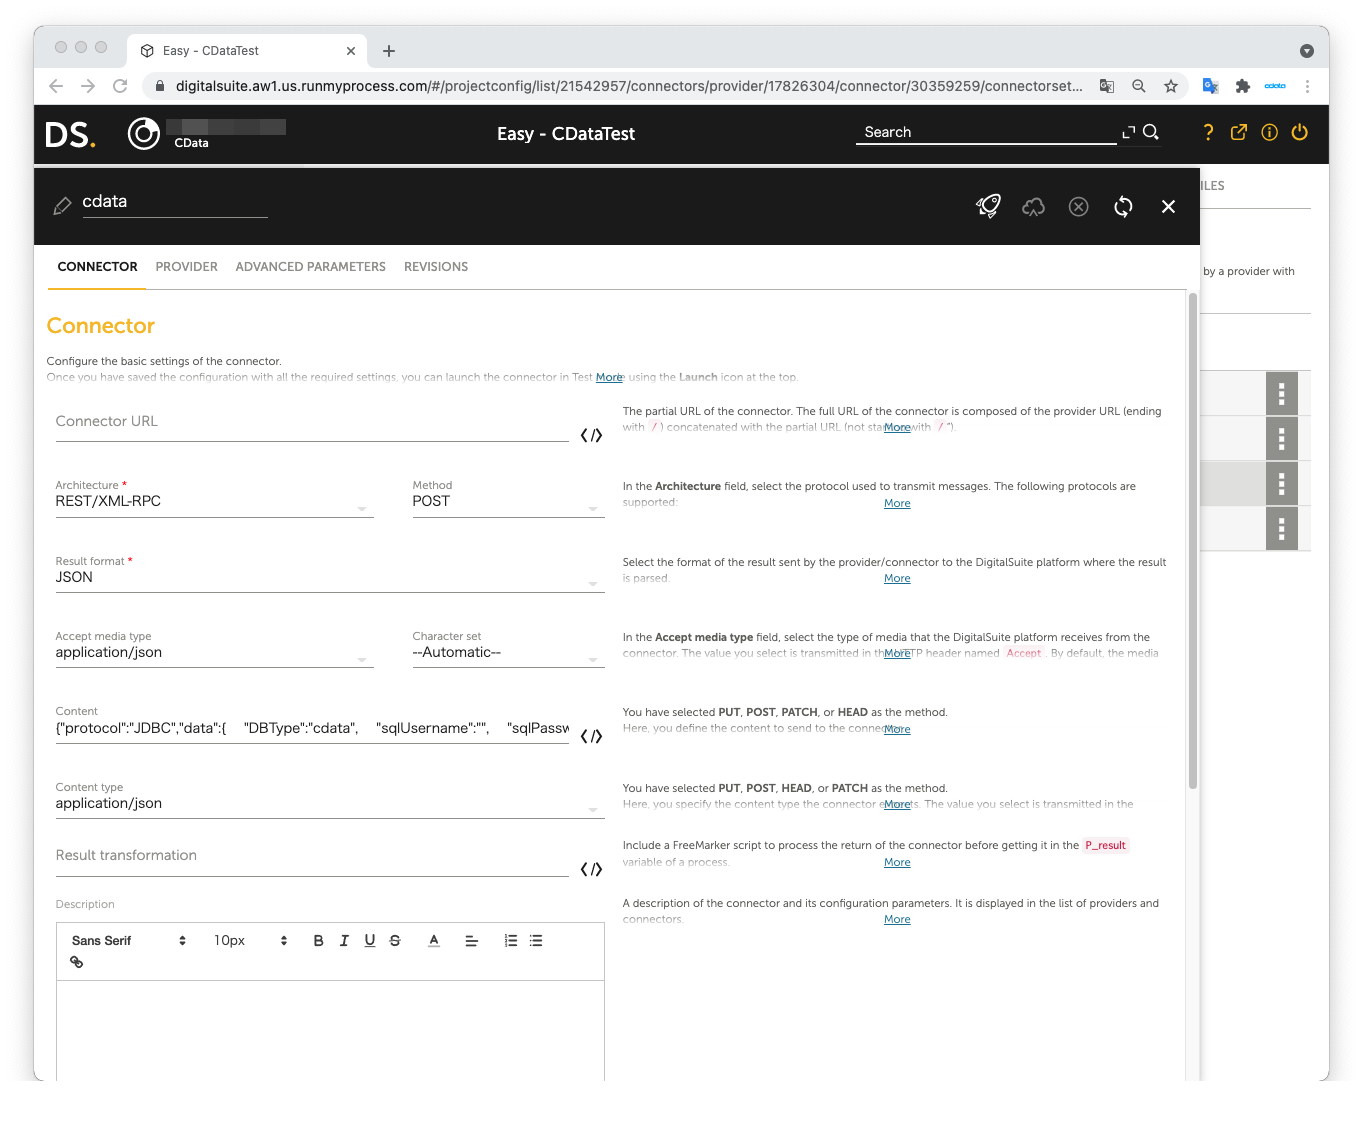Click the power logout icon
Screen dimensions: 1363x1123
click(1299, 132)
